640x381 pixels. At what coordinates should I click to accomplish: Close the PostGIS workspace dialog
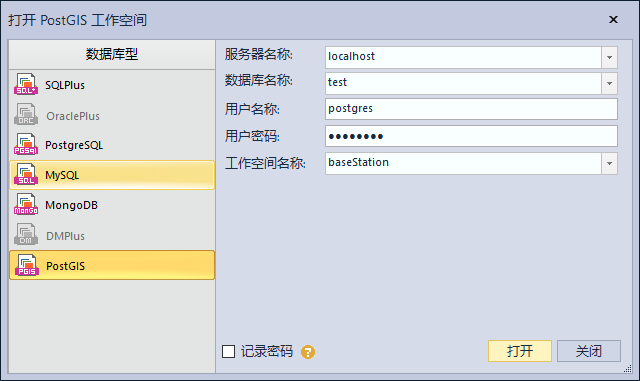(613, 20)
